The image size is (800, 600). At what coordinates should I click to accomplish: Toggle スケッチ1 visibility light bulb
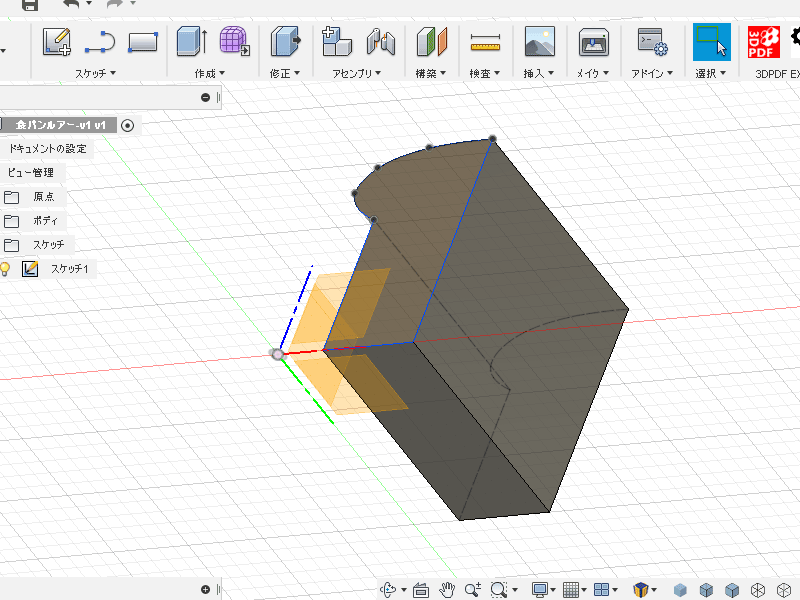click(5, 268)
